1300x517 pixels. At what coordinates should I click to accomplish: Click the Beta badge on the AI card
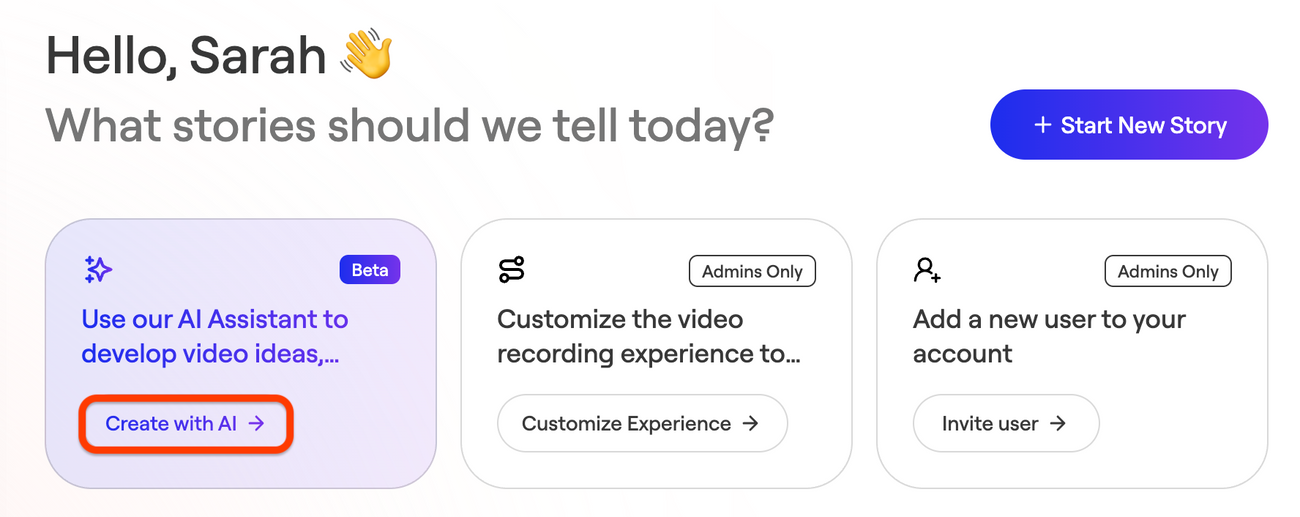(370, 270)
